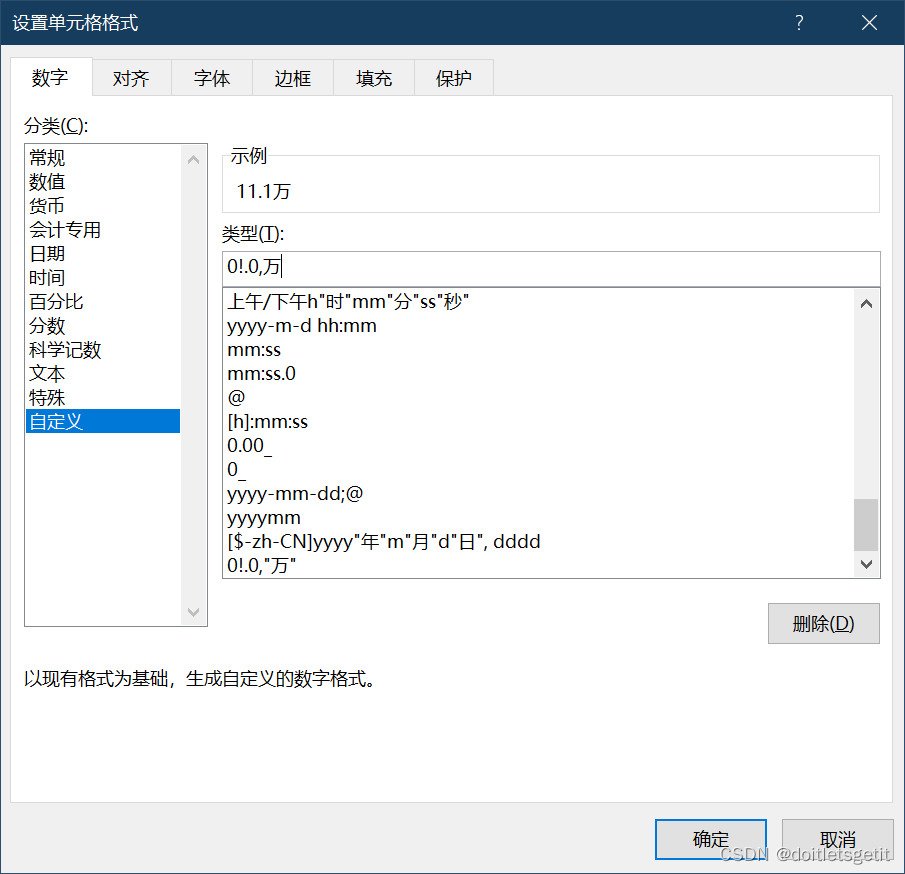Select the 边框 (Border) tab
Viewport: 905px width, 874px height.
point(292,77)
